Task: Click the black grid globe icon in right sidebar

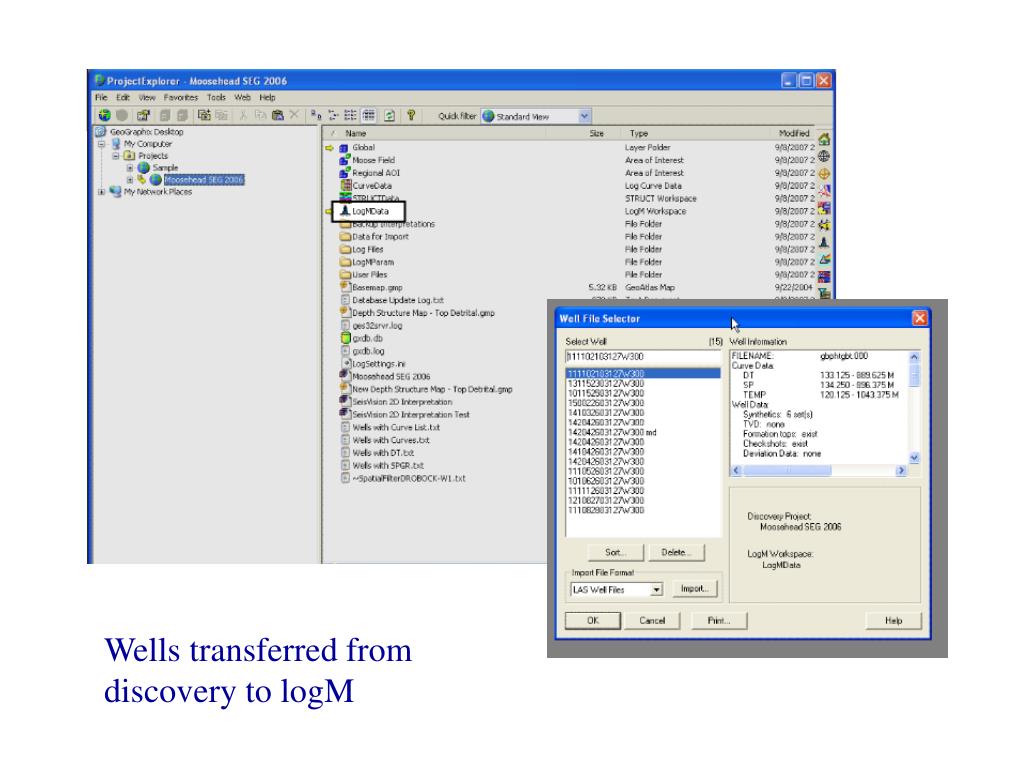Action: point(824,156)
